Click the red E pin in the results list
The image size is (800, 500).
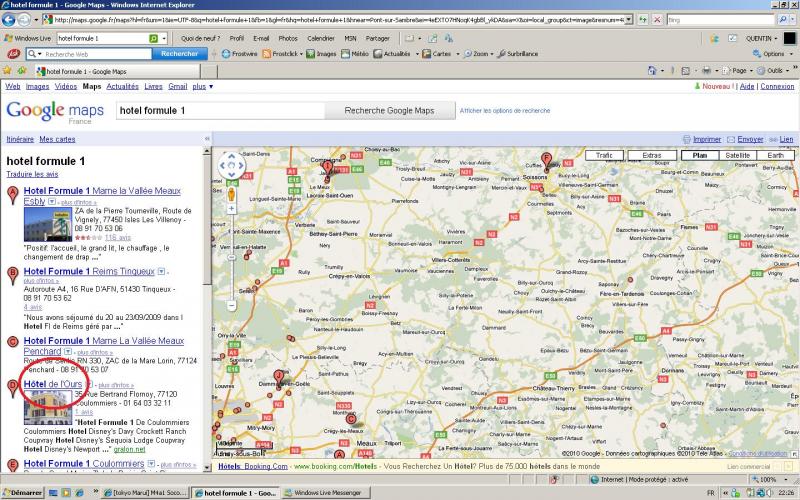coord(13,465)
